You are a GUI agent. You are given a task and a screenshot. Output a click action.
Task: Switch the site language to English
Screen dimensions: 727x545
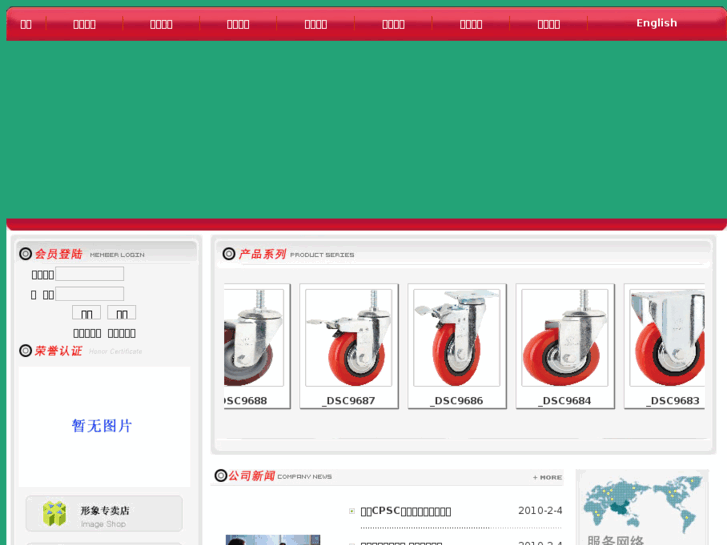coord(656,23)
